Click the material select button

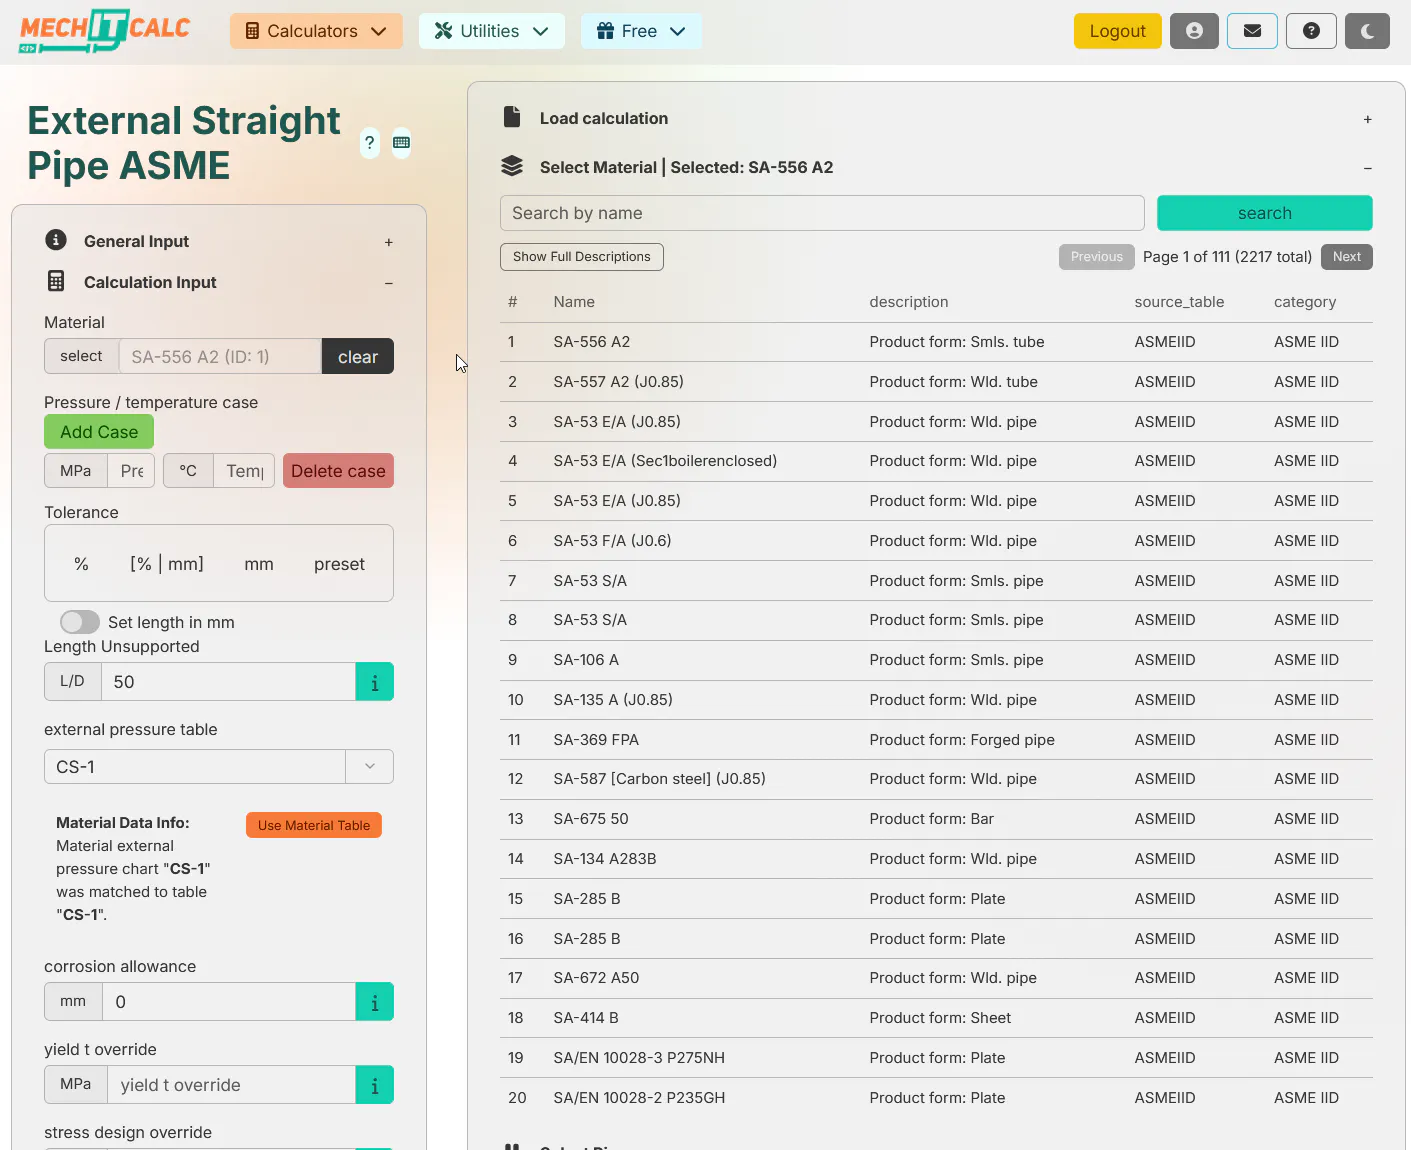click(81, 357)
